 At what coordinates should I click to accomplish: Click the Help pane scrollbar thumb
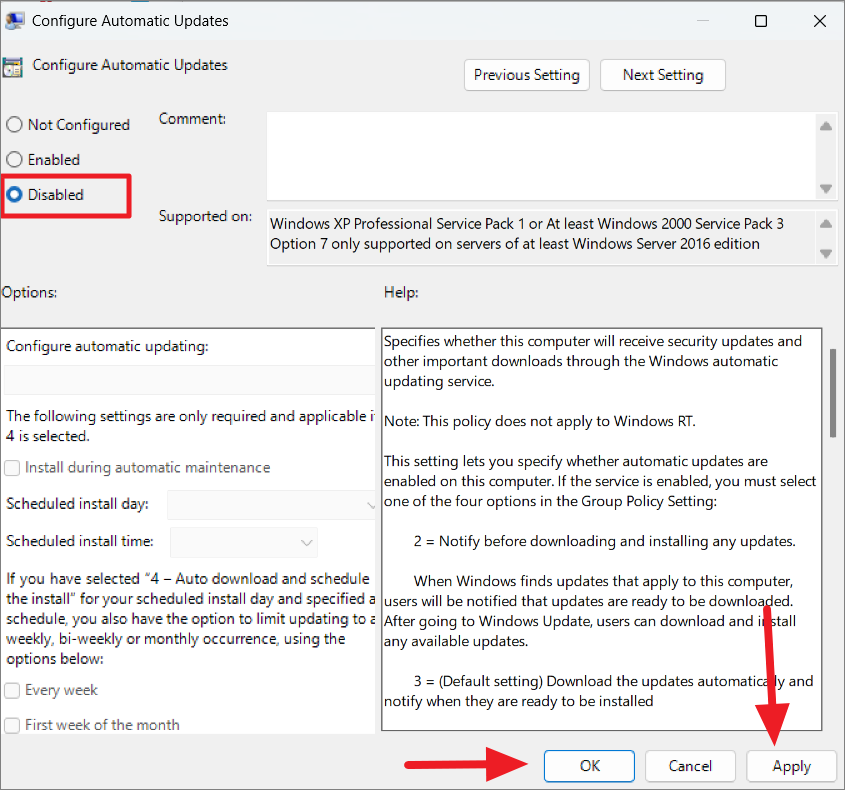pyautogui.click(x=833, y=393)
